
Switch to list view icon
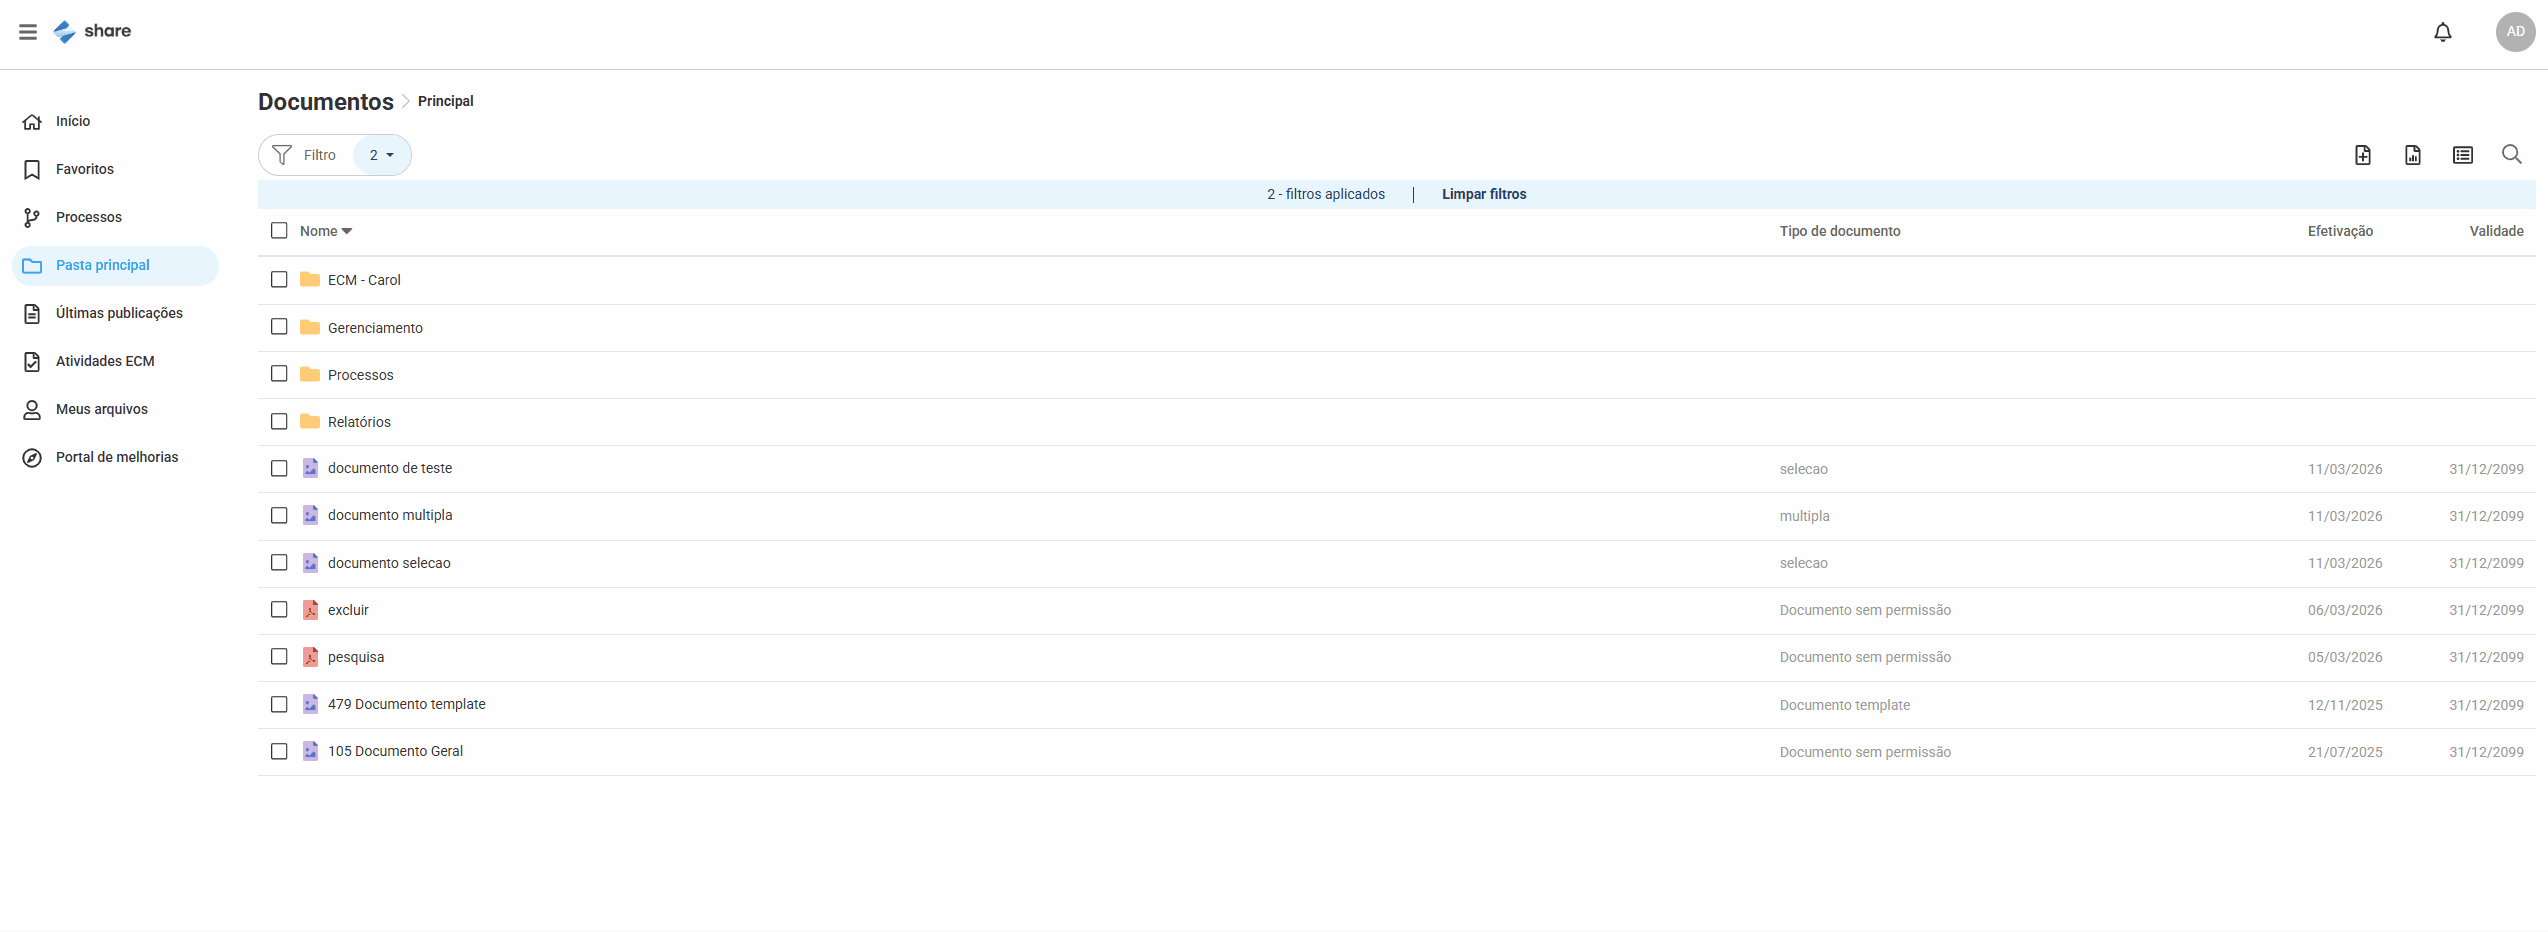[x=2462, y=155]
